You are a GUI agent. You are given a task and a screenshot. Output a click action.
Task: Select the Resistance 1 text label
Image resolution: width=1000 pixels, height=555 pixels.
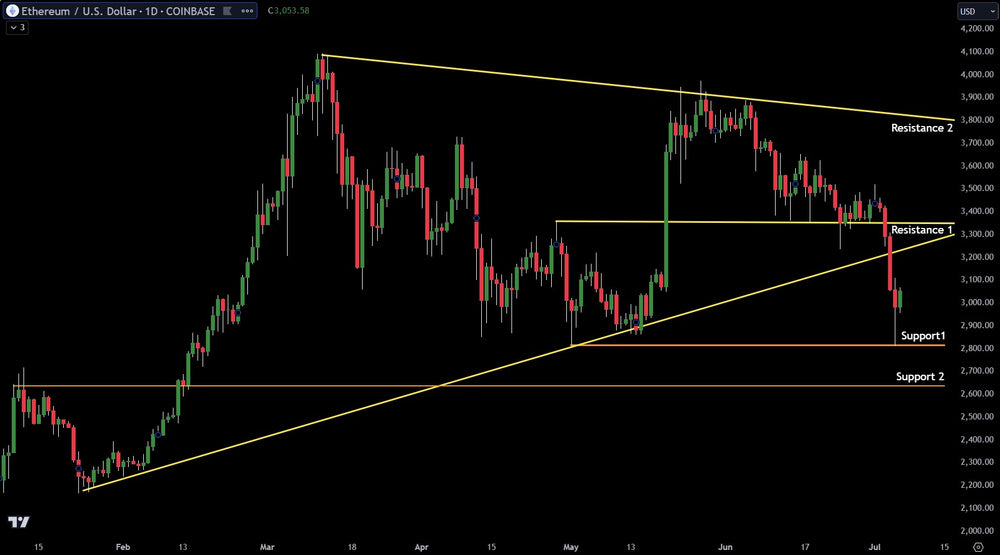[x=921, y=230]
